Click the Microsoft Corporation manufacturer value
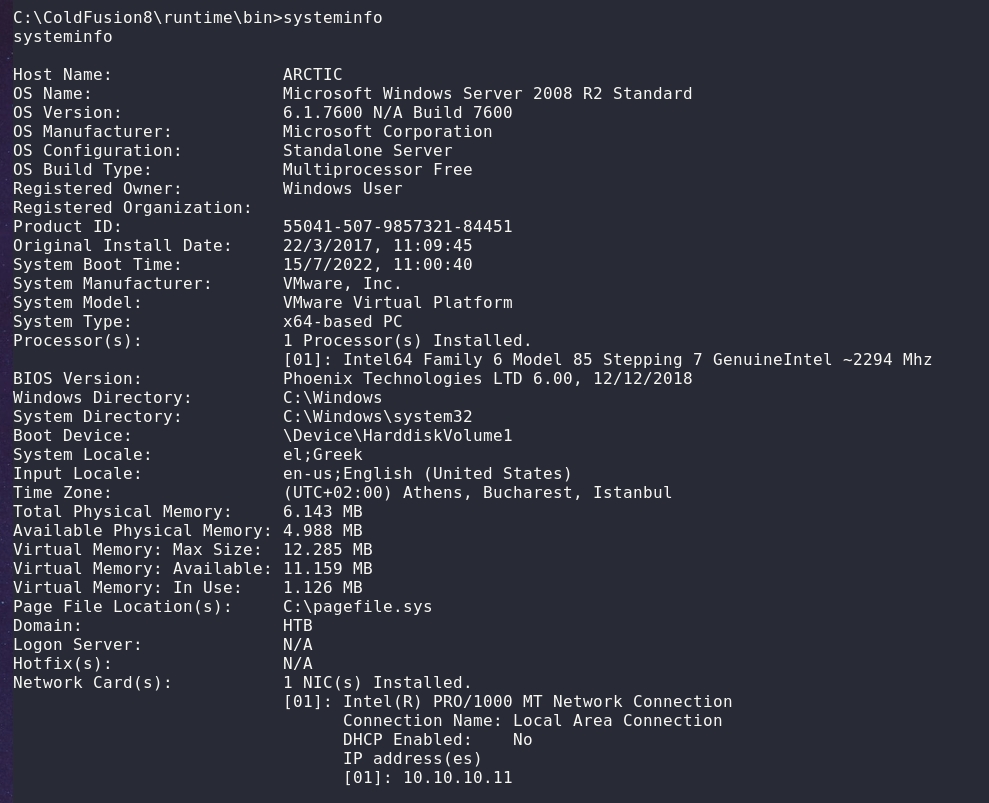 (x=387, y=132)
